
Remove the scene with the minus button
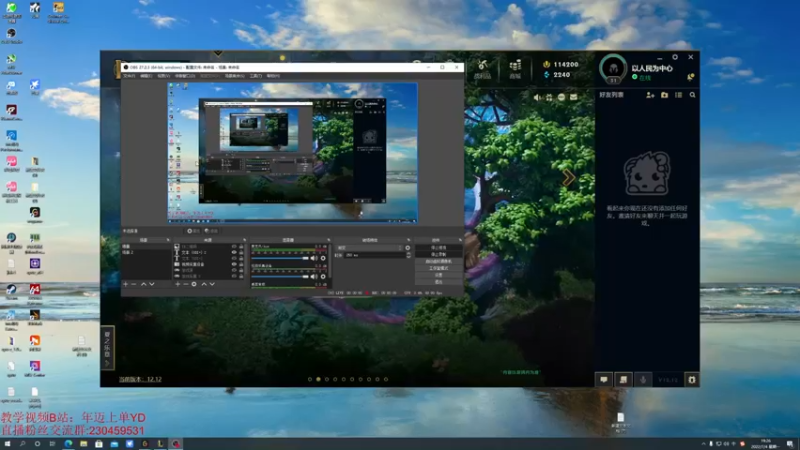point(134,284)
